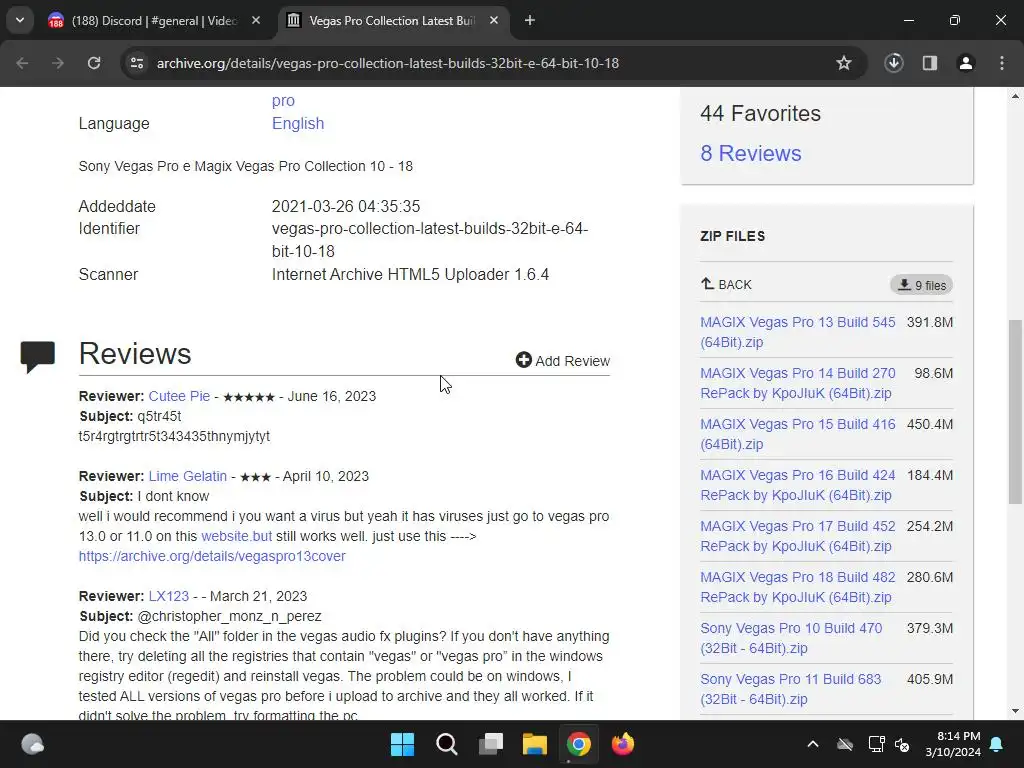Open site information icon in address bar
The height and width of the screenshot is (768, 1024).
pos(137,63)
